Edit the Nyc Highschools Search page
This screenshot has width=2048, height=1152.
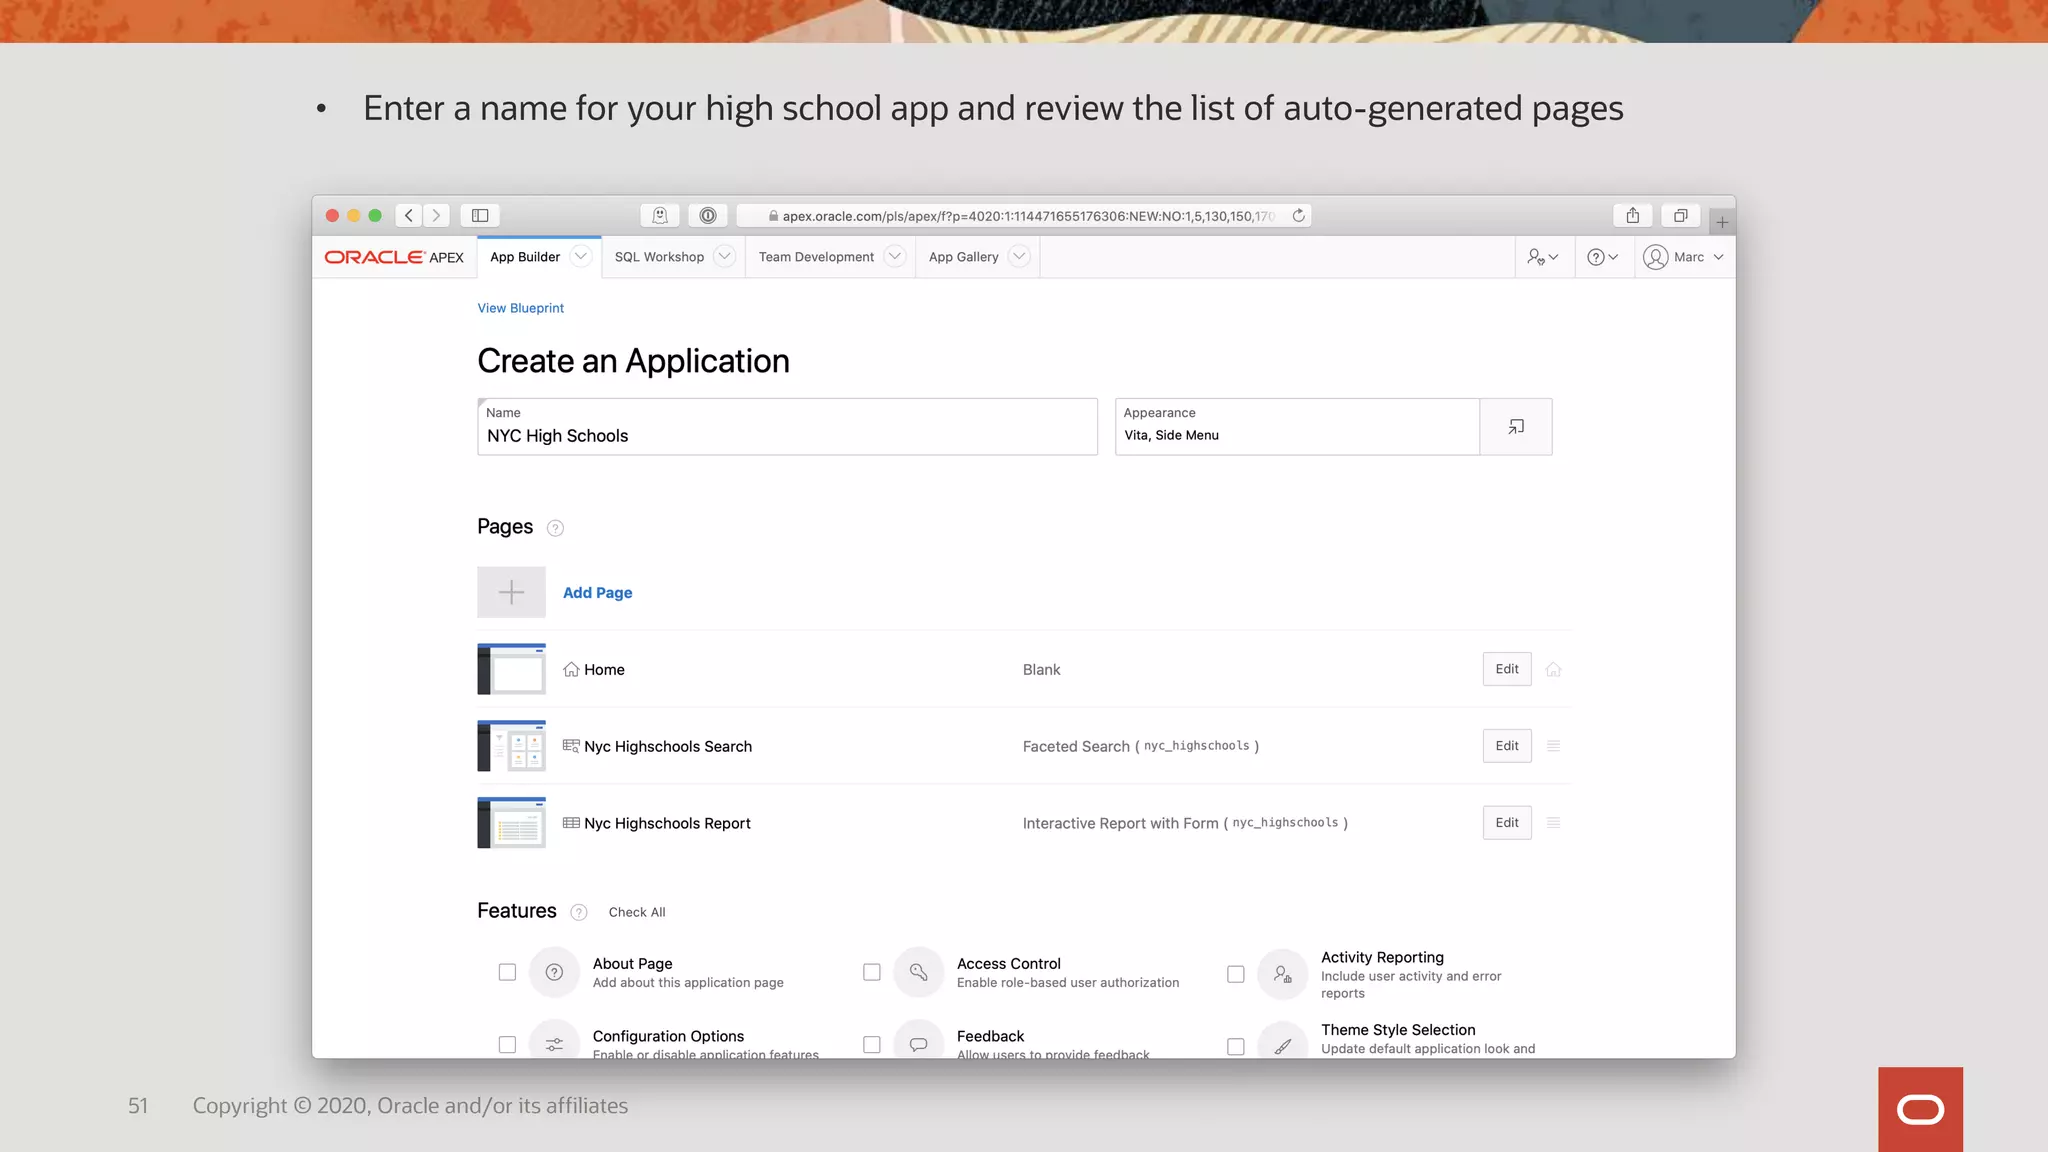click(1507, 746)
